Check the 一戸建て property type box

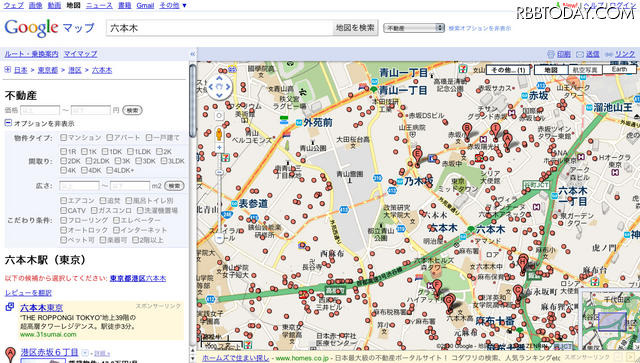(x=149, y=138)
